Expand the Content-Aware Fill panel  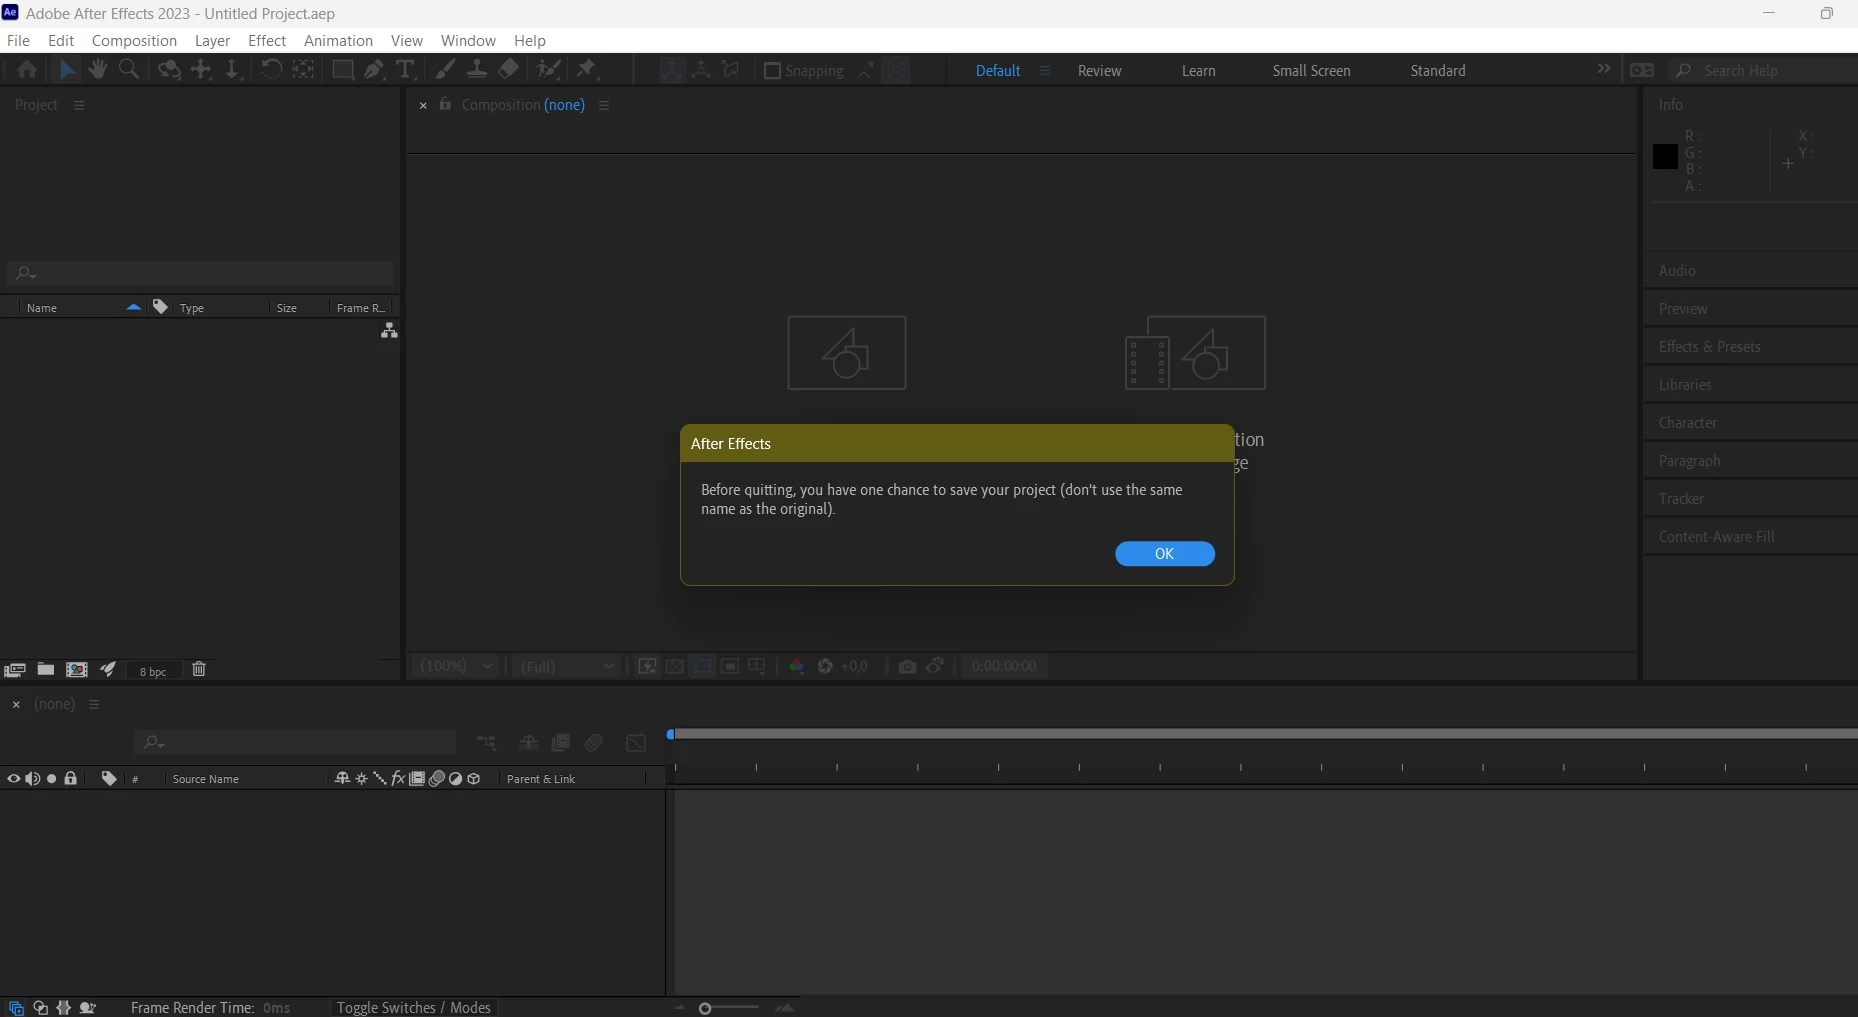tap(1716, 537)
